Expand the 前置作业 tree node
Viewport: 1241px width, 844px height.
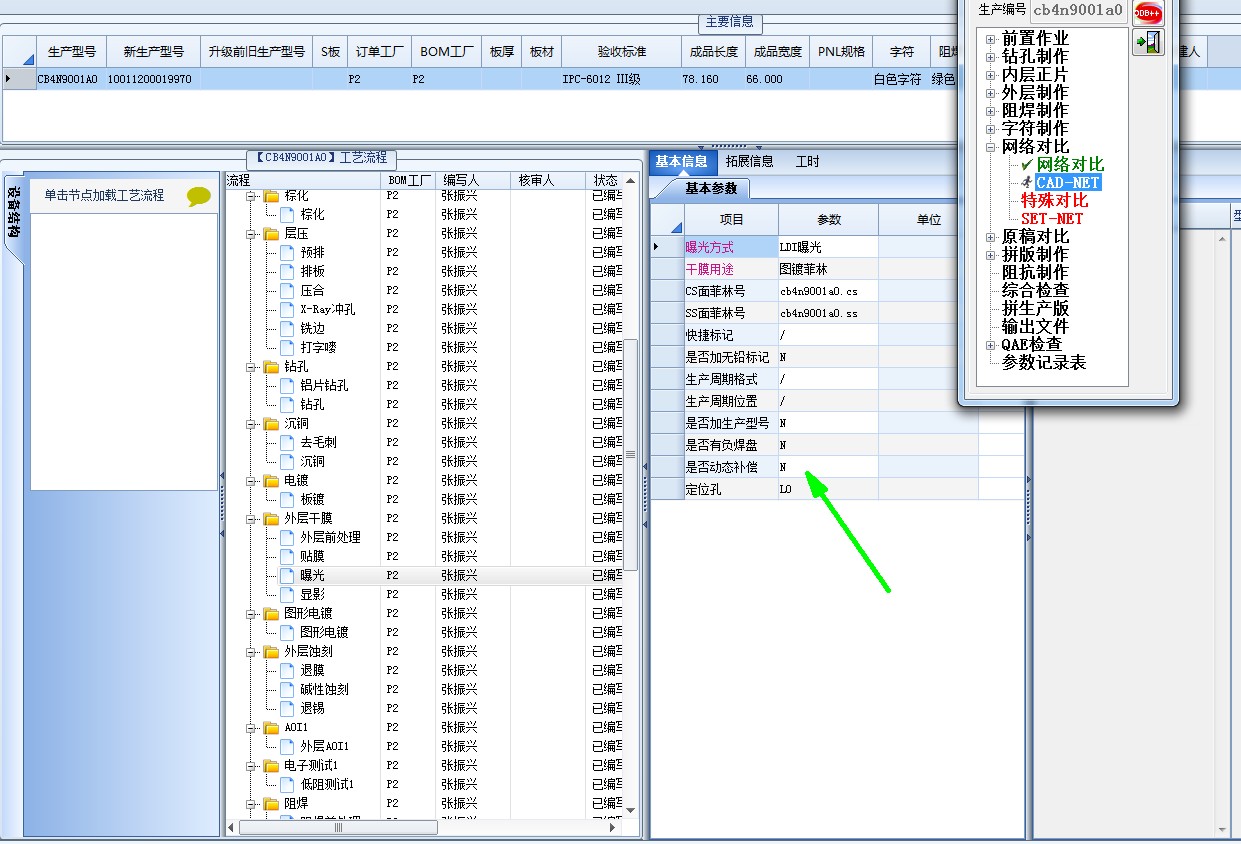click(991, 39)
